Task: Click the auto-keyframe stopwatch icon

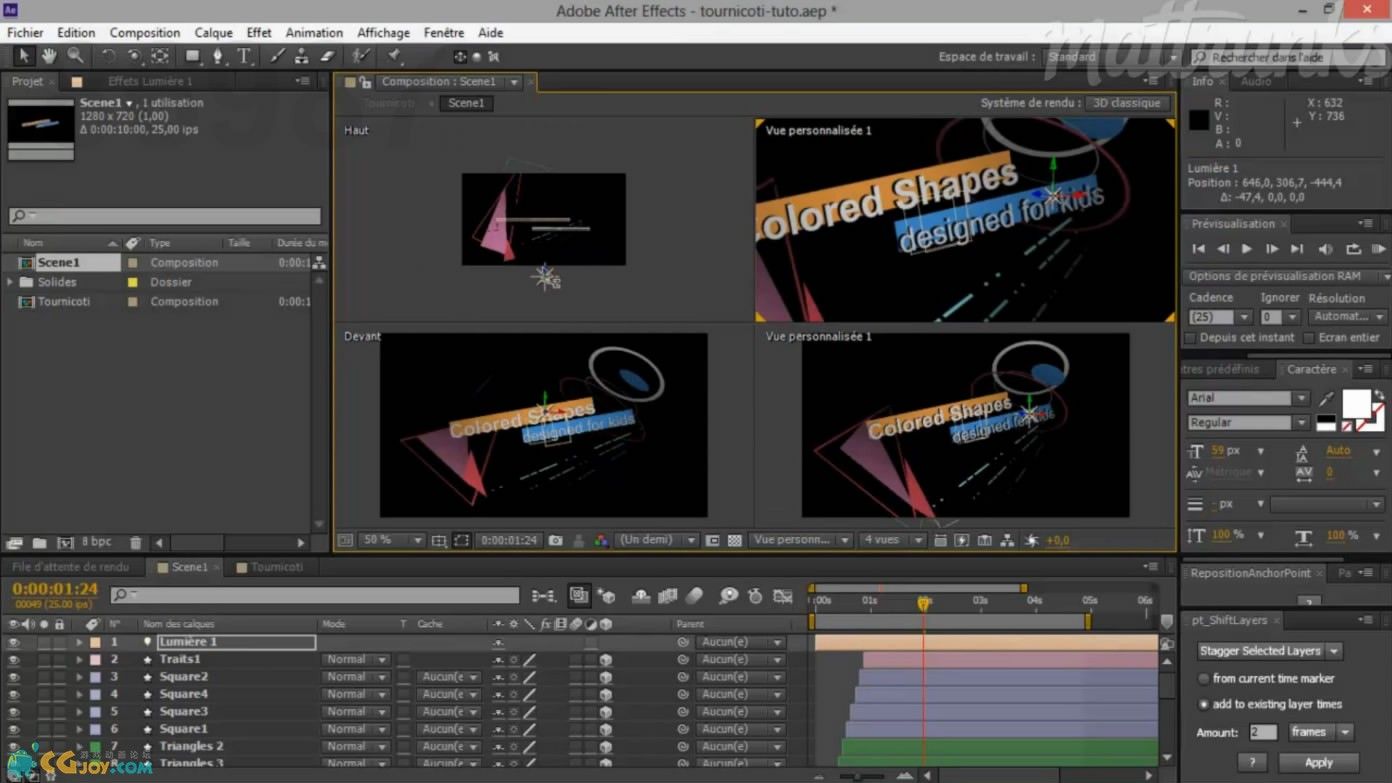Action: [x=755, y=596]
